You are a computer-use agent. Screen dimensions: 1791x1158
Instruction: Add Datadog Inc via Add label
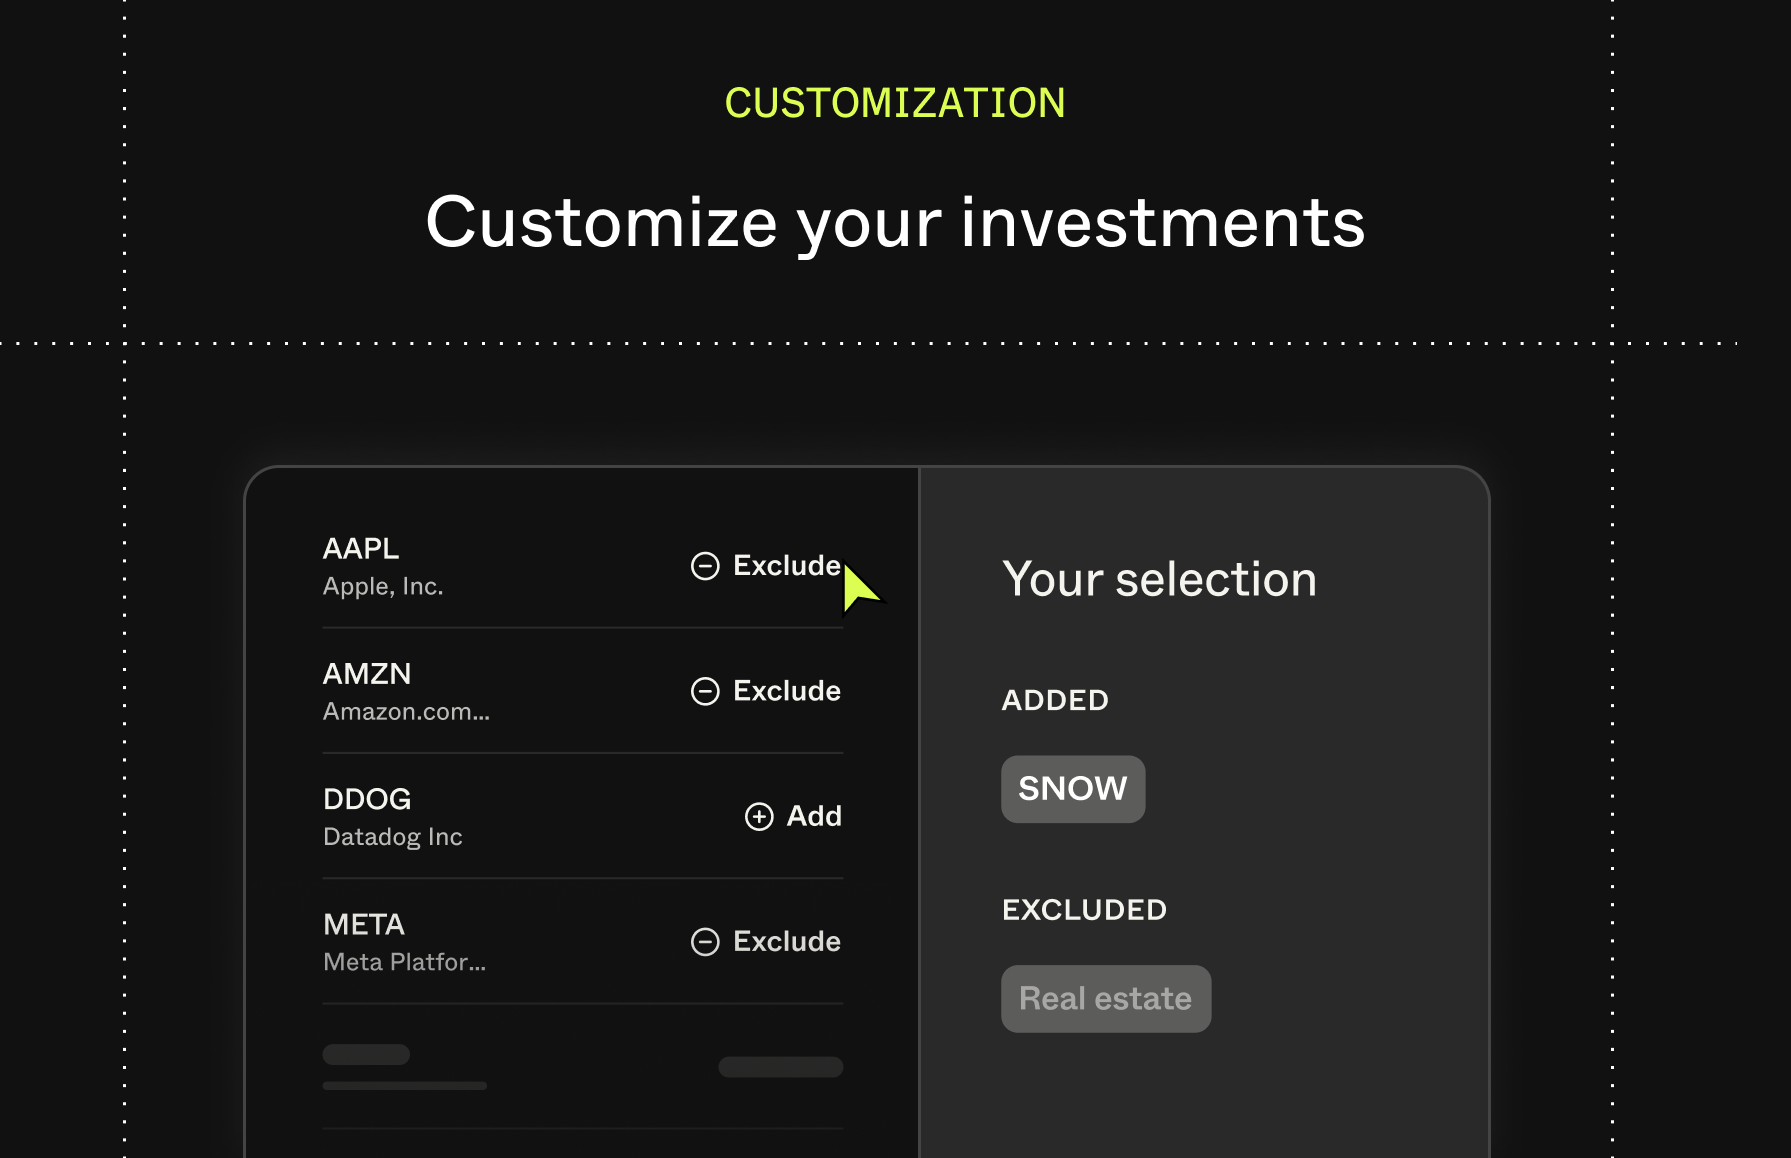pos(814,816)
